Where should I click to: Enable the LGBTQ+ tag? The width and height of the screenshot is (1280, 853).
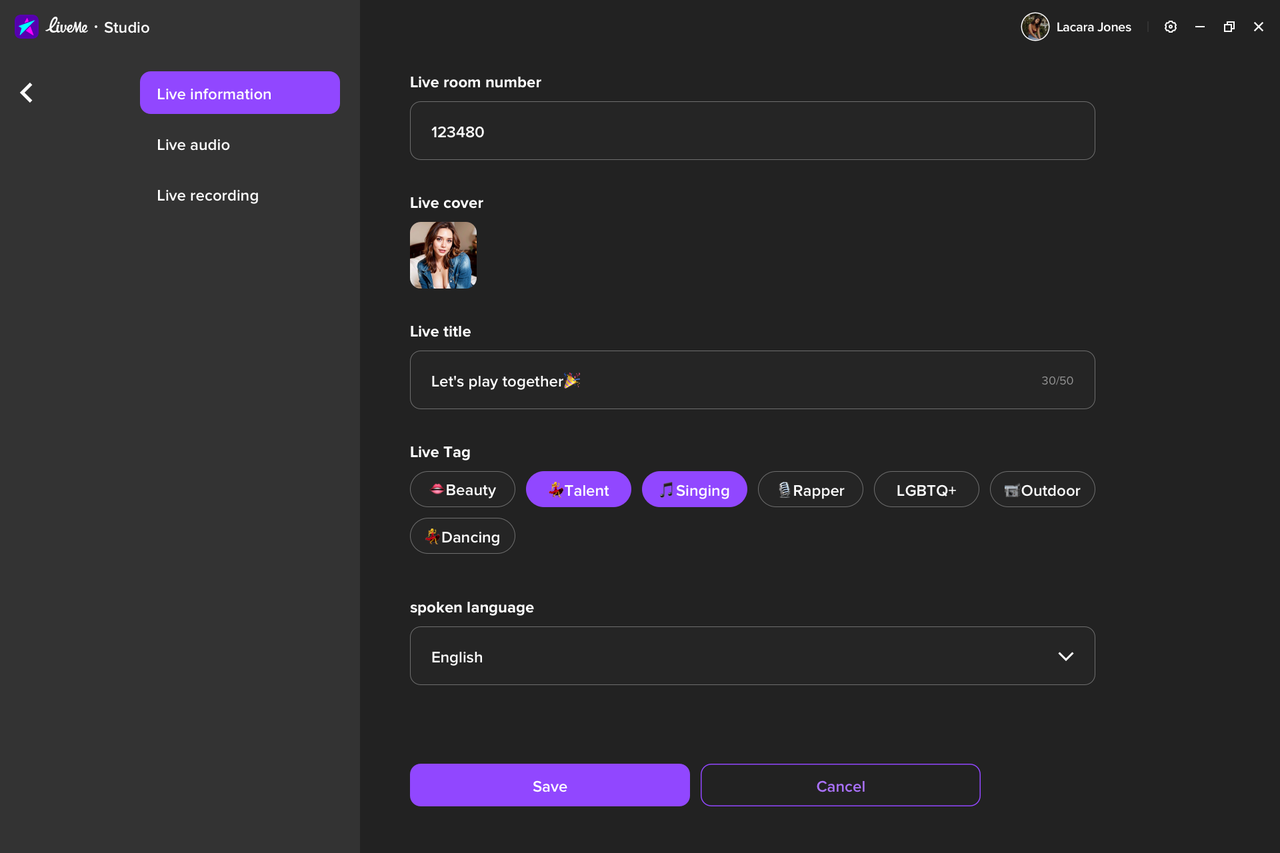point(926,489)
